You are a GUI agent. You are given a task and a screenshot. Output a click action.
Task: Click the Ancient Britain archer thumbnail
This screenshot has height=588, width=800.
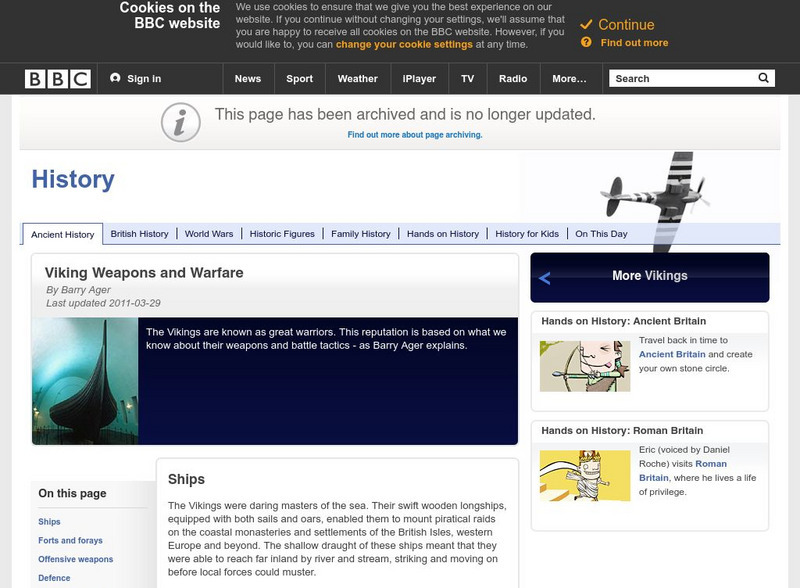[x=585, y=366]
